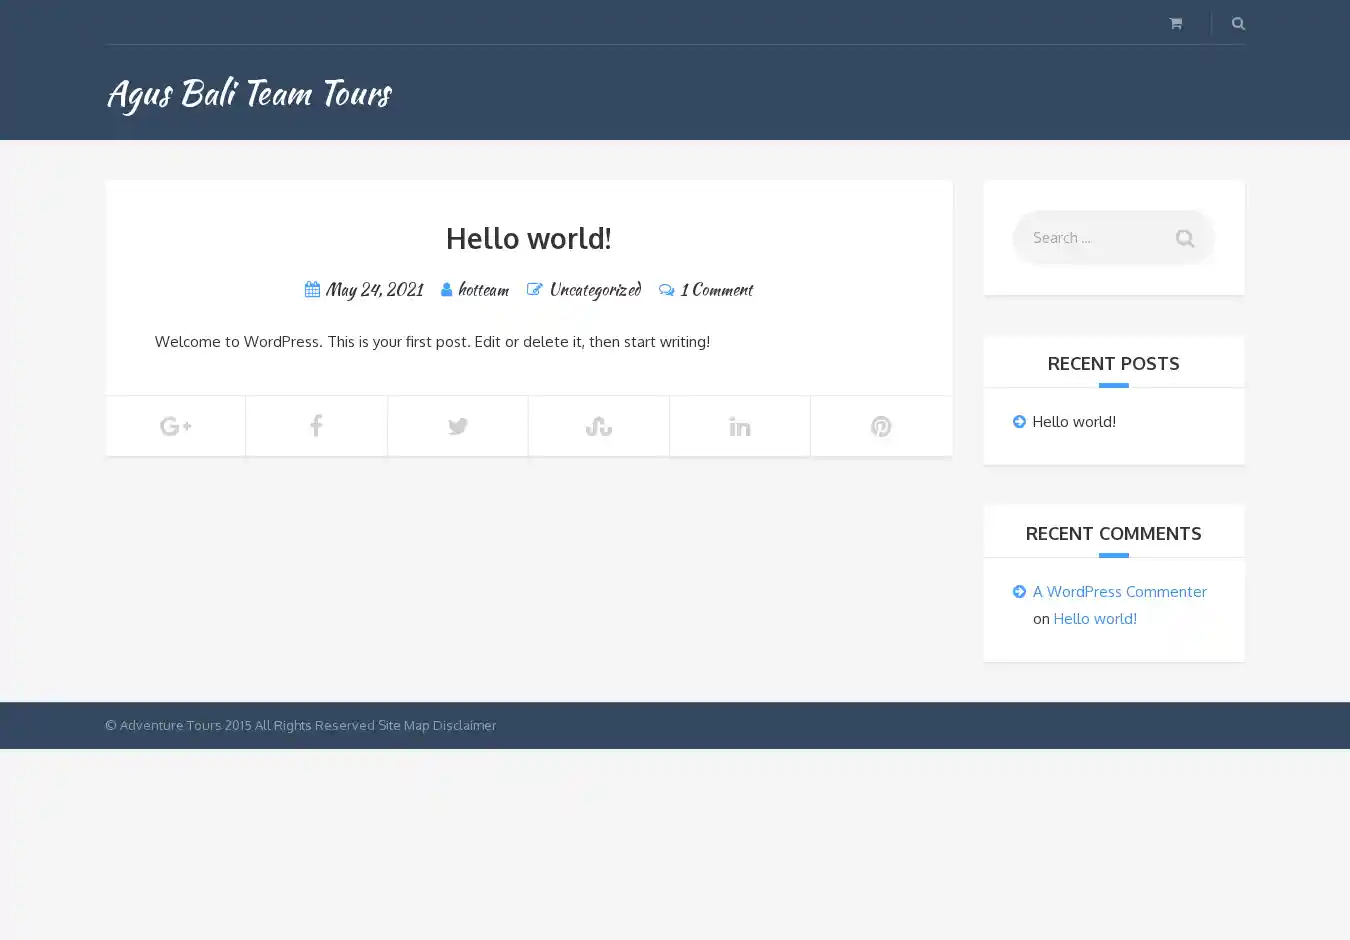Click the May 24, 2021 date link
This screenshot has height=940, width=1350.
point(373,290)
